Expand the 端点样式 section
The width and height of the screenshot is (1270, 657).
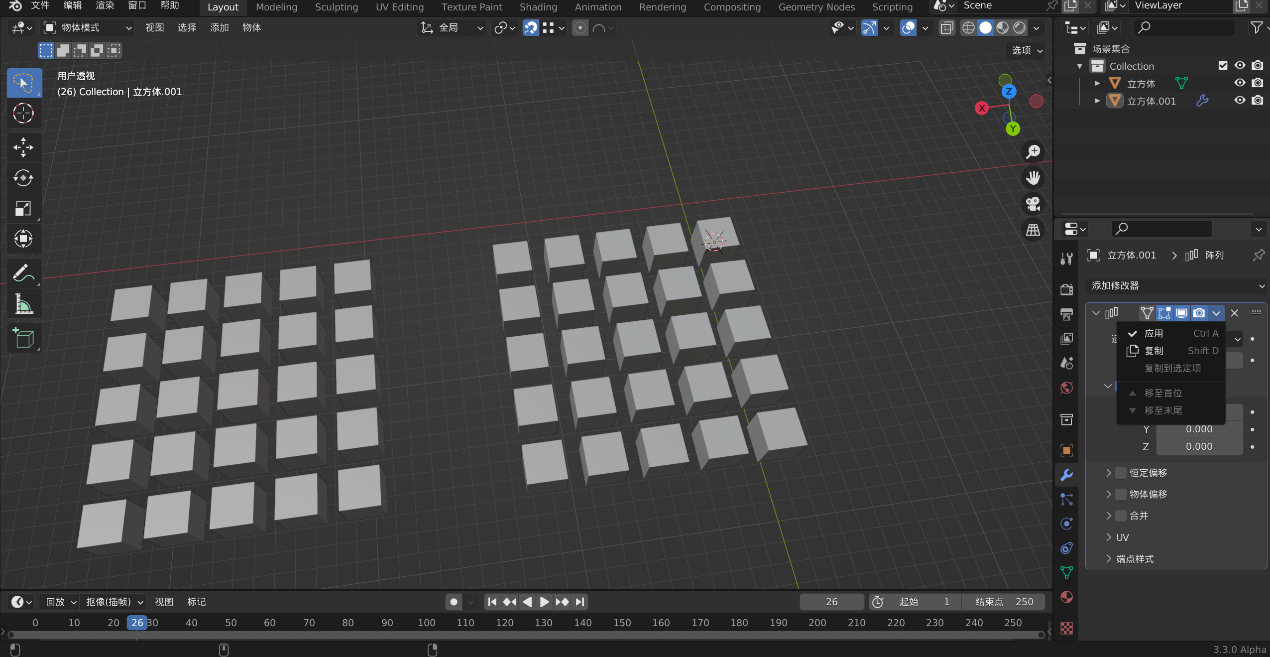1134,559
